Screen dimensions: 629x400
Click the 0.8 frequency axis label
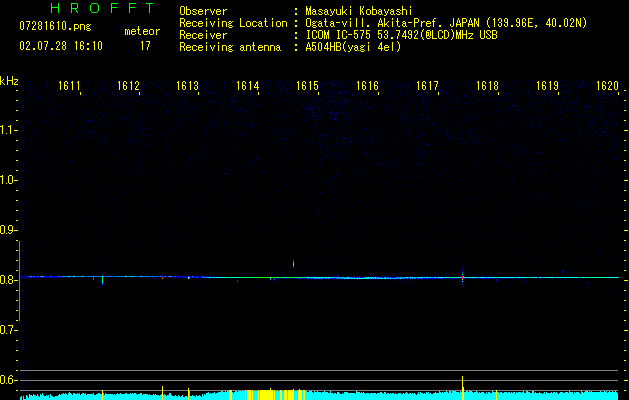(8, 280)
